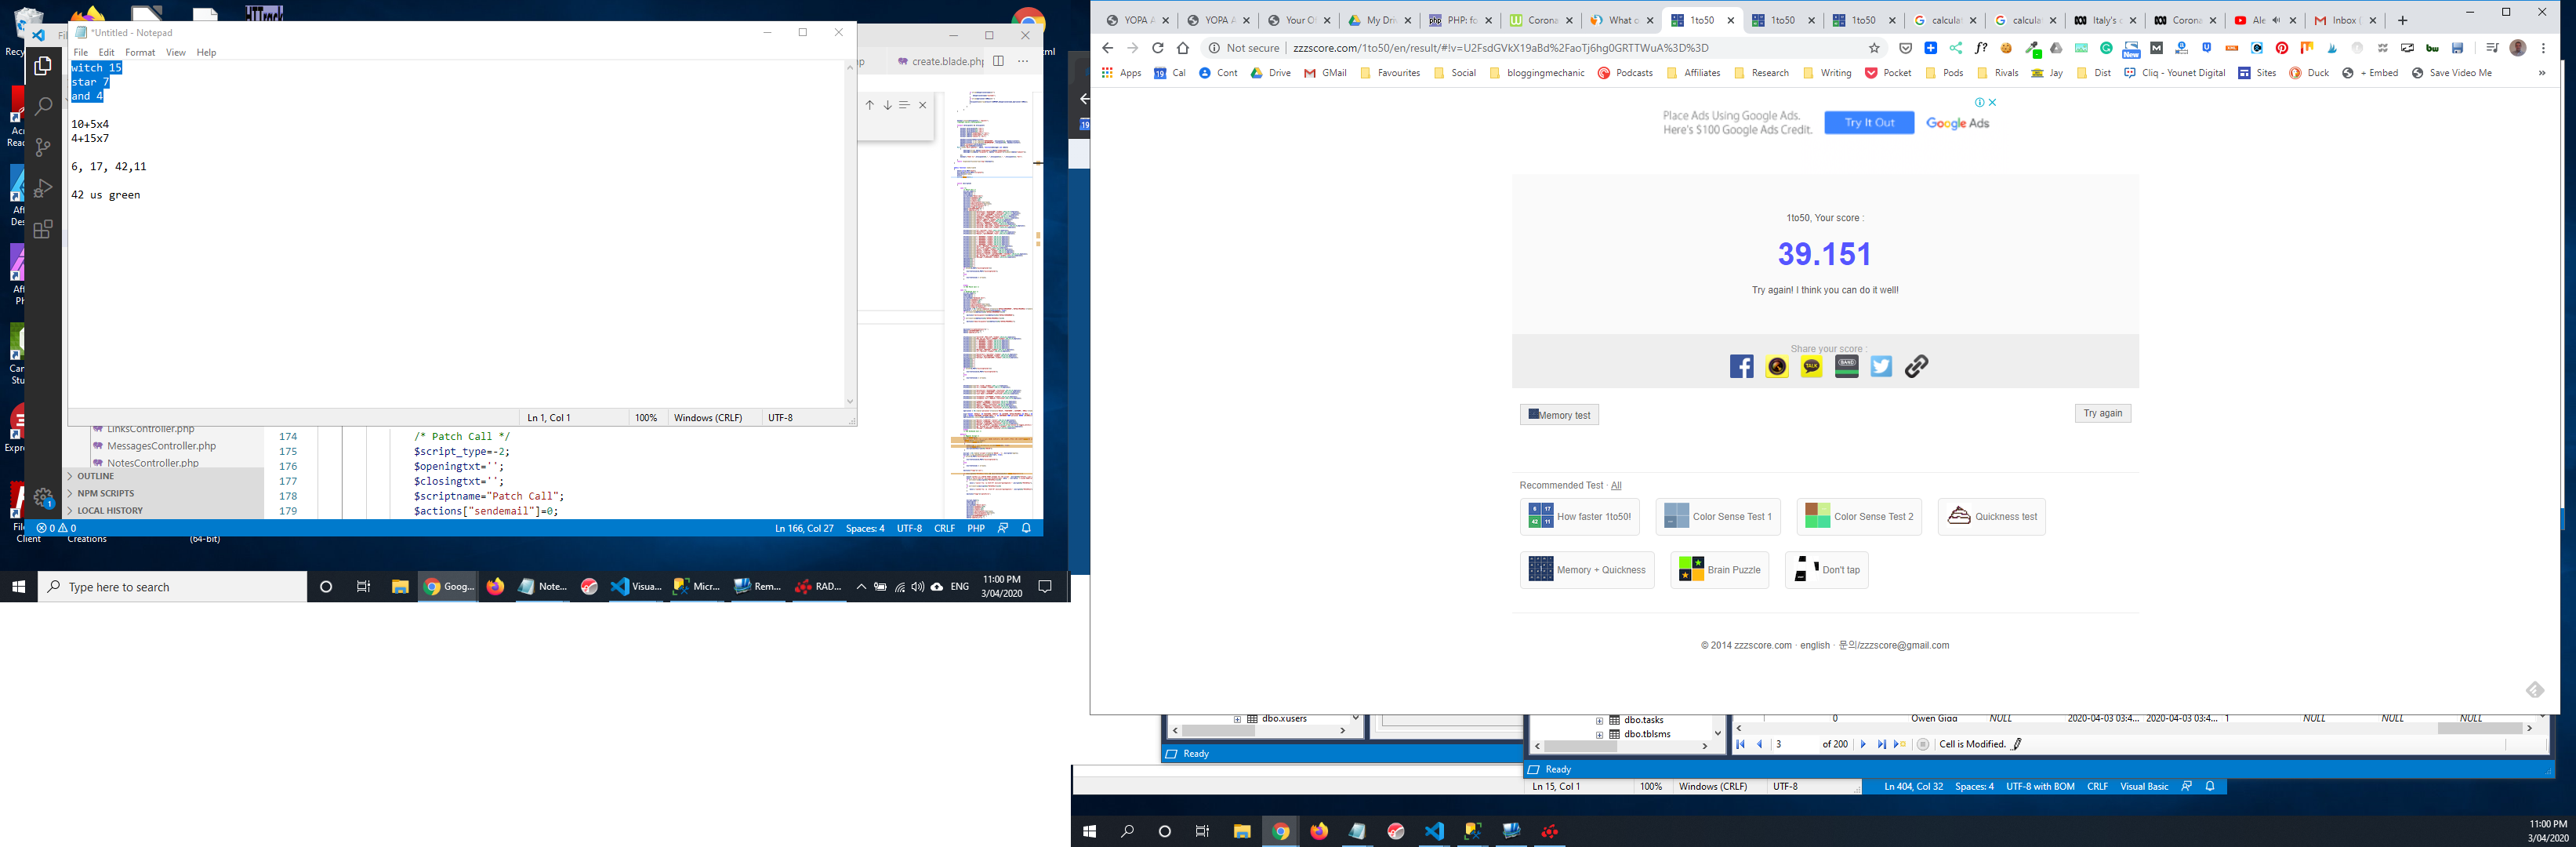Expand dbo.tblsms table node
The height and width of the screenshot is (847, 2576).
pos(1599,734)
